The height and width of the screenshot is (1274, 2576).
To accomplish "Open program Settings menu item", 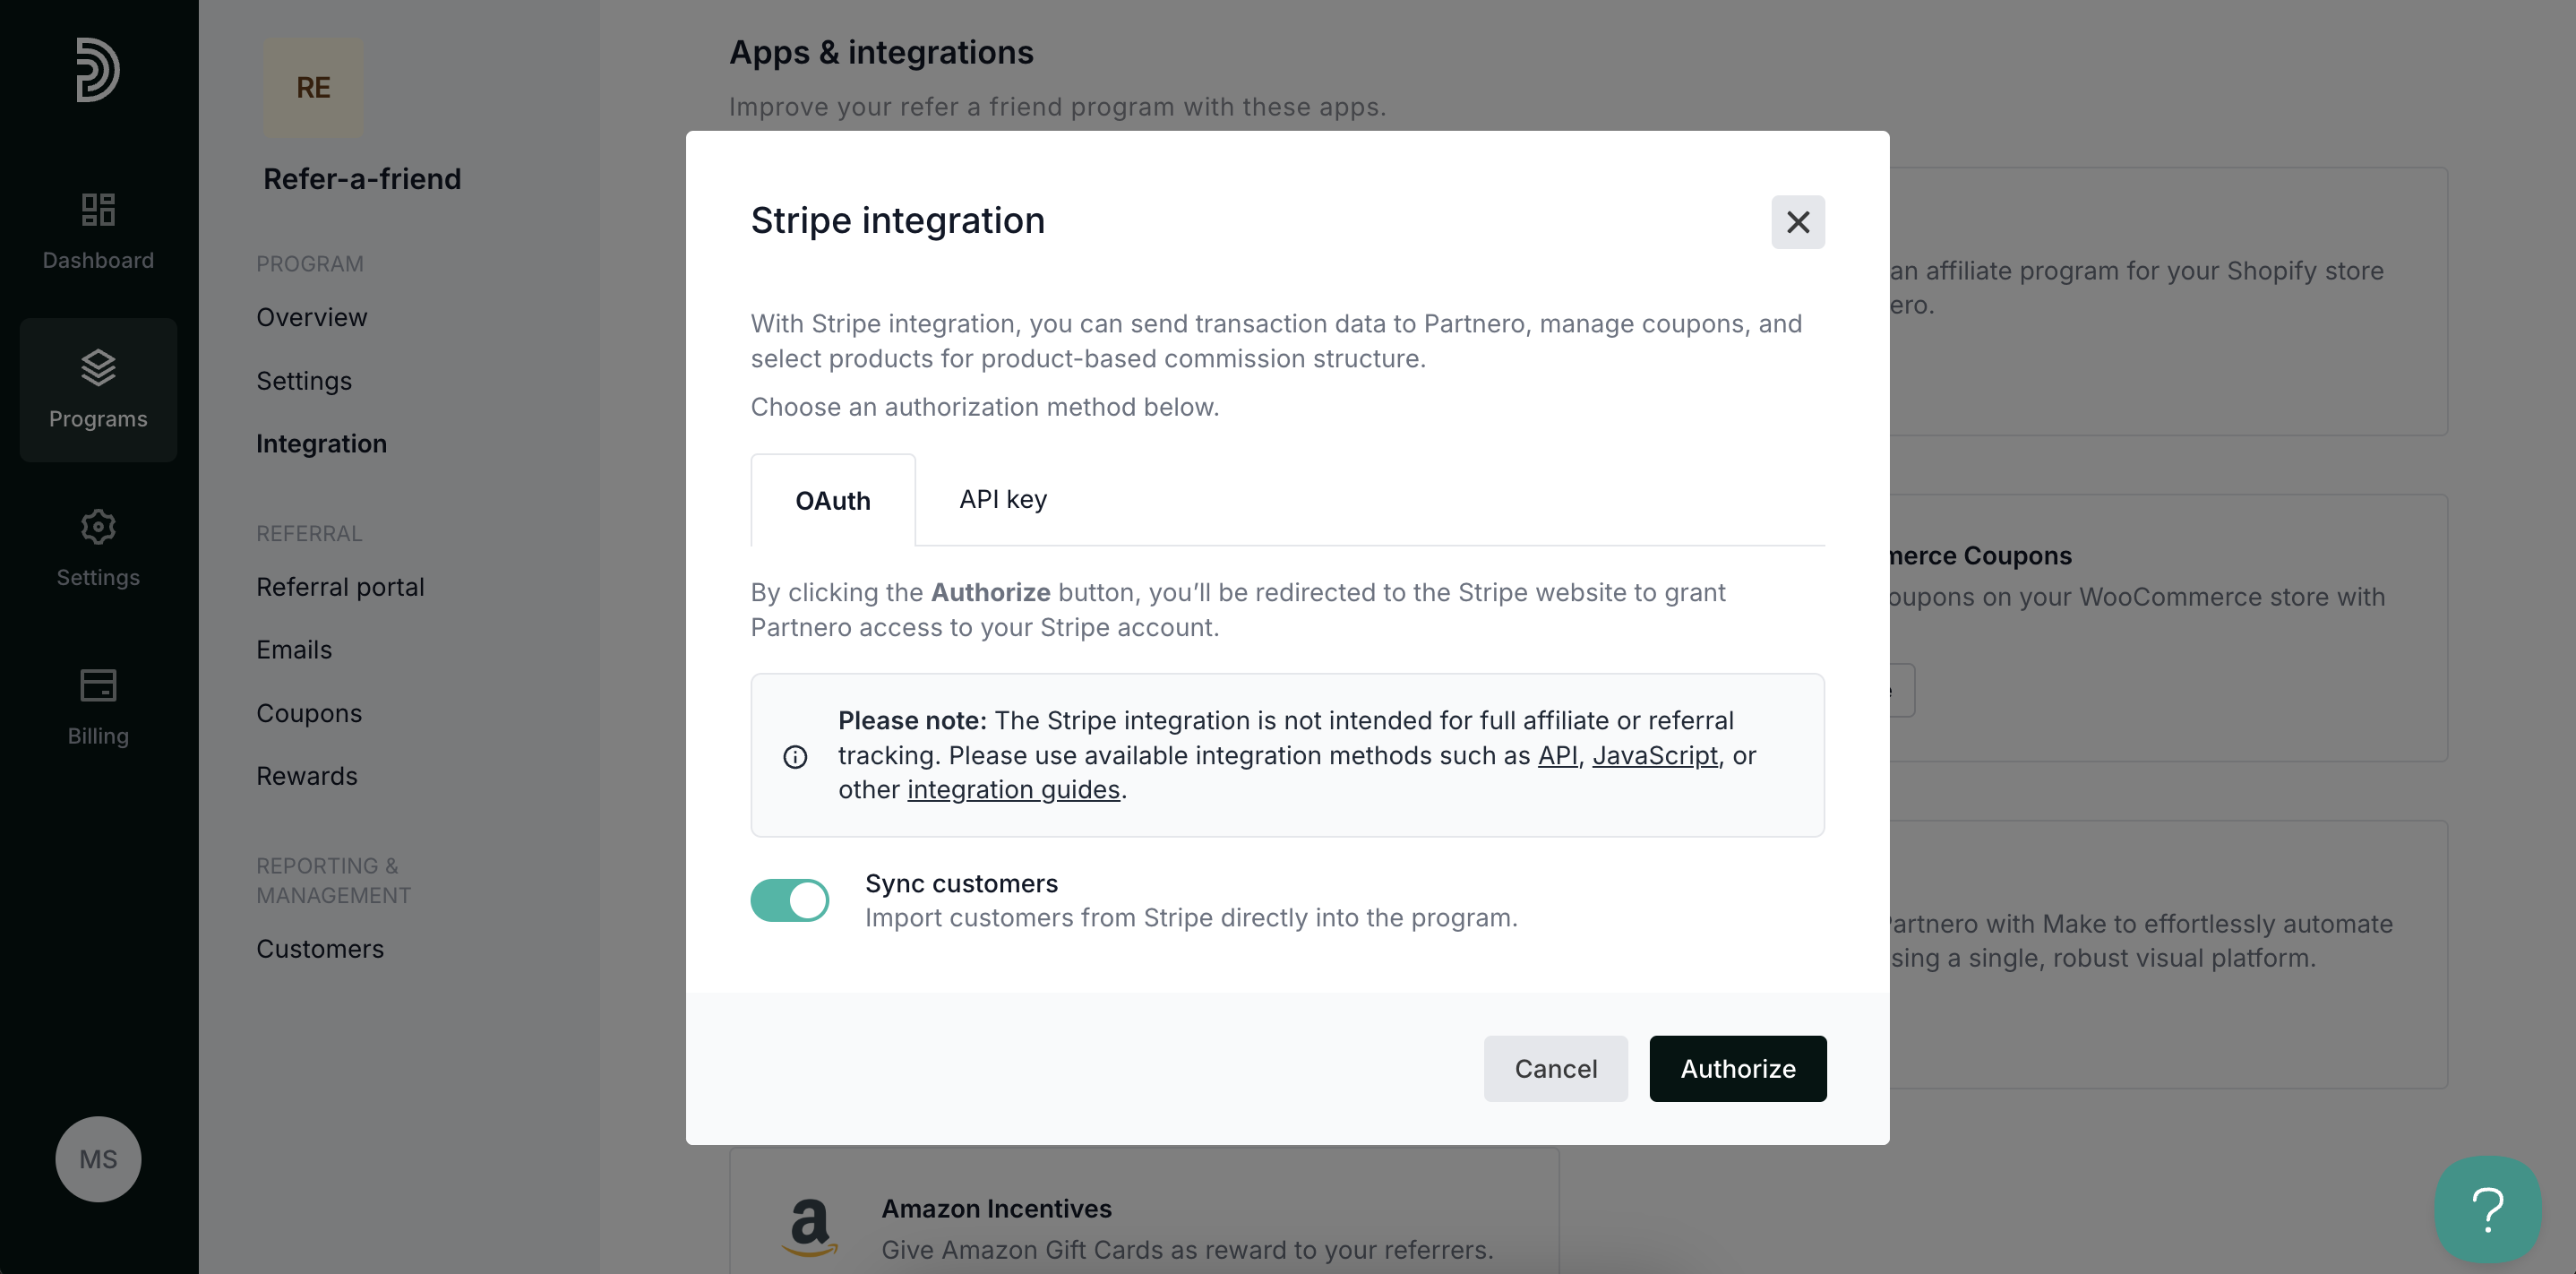I will coord(303,381).
